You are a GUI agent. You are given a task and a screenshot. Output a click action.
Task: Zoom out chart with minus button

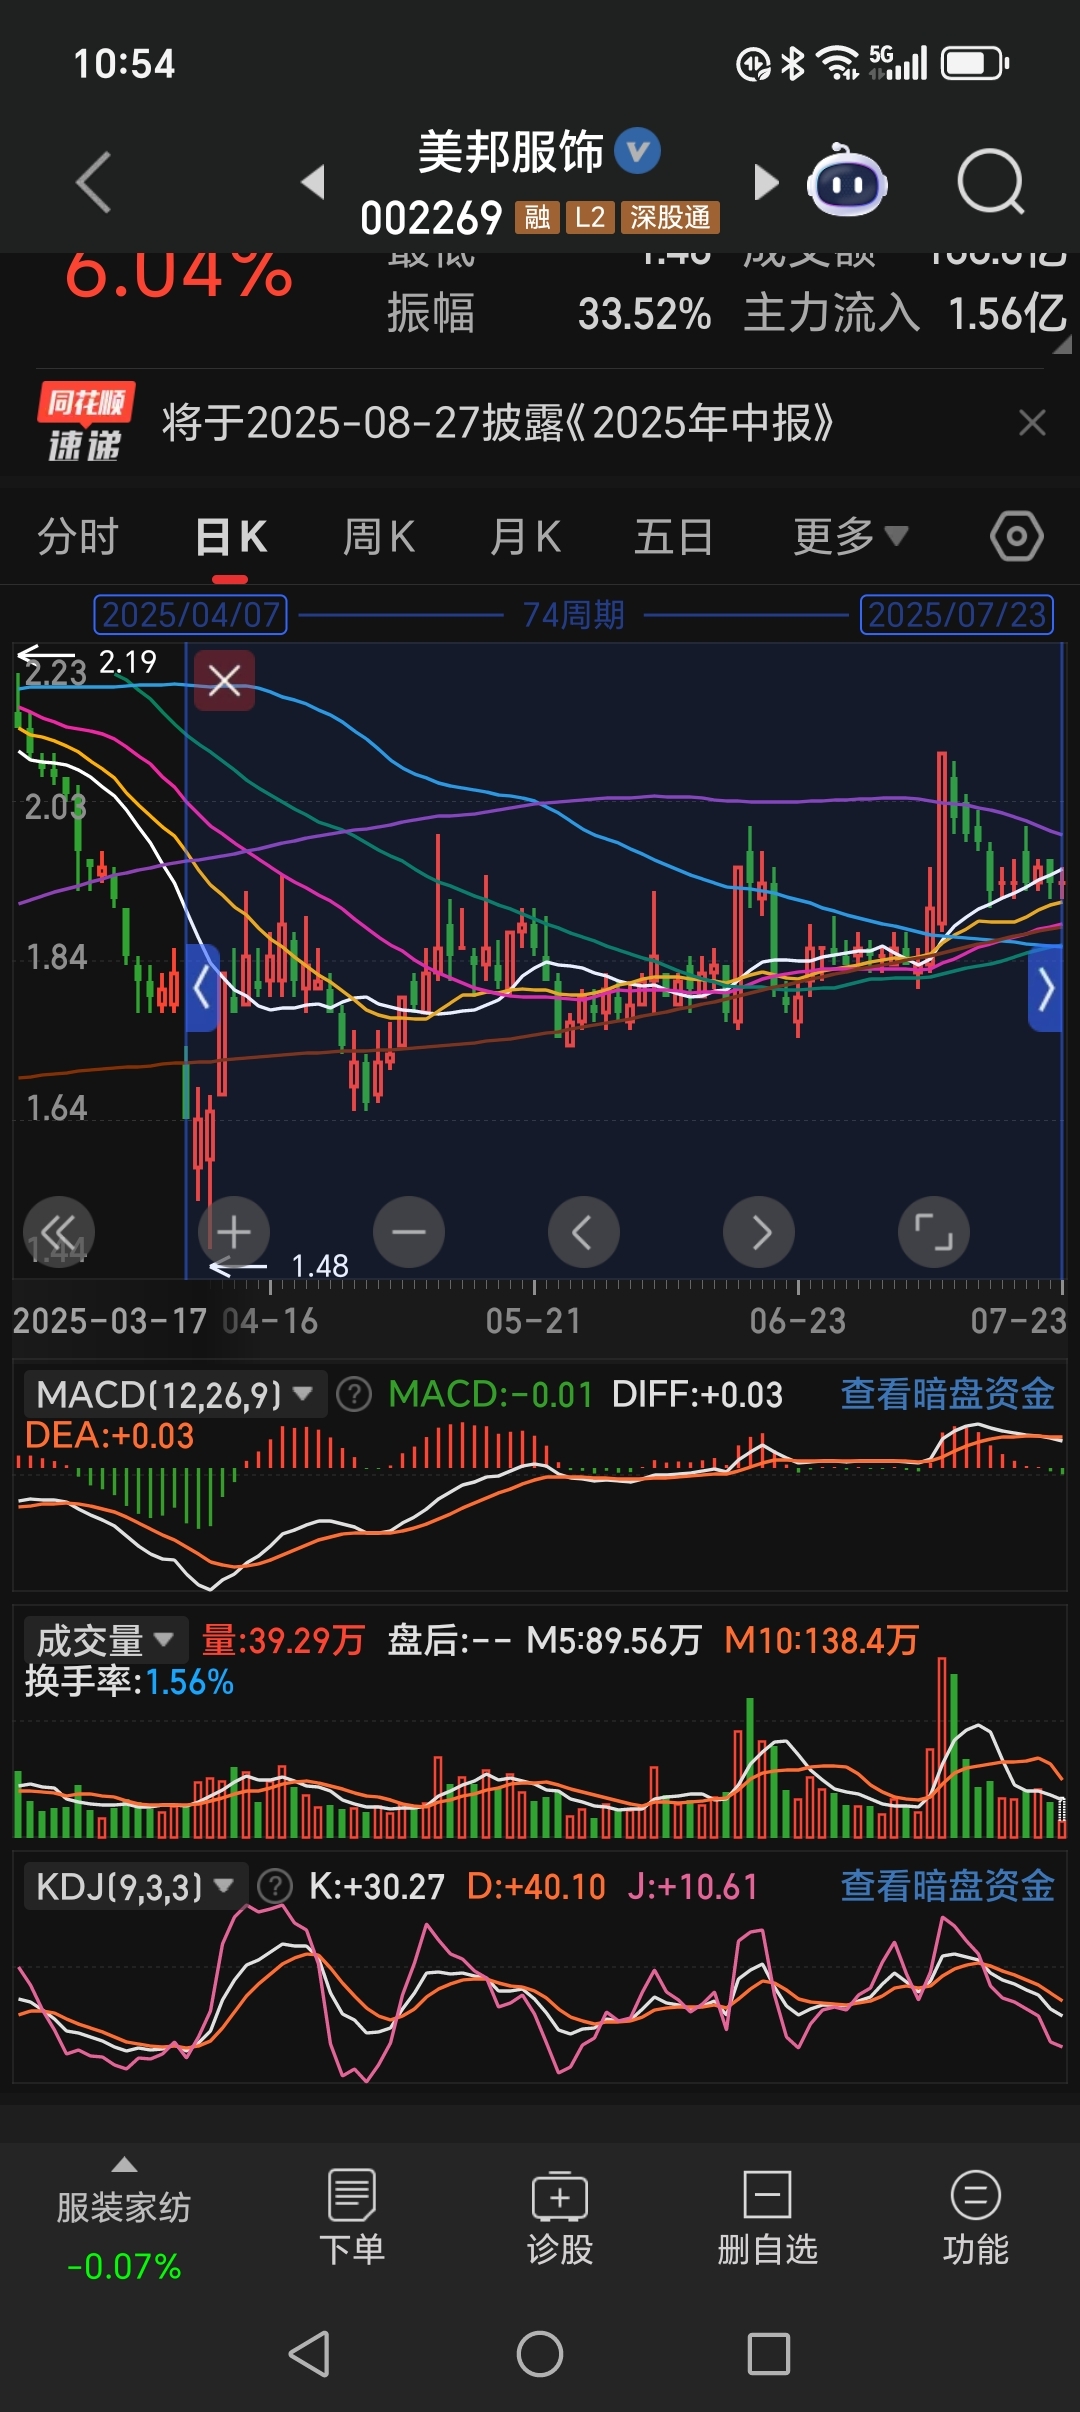pos(409,1232)
